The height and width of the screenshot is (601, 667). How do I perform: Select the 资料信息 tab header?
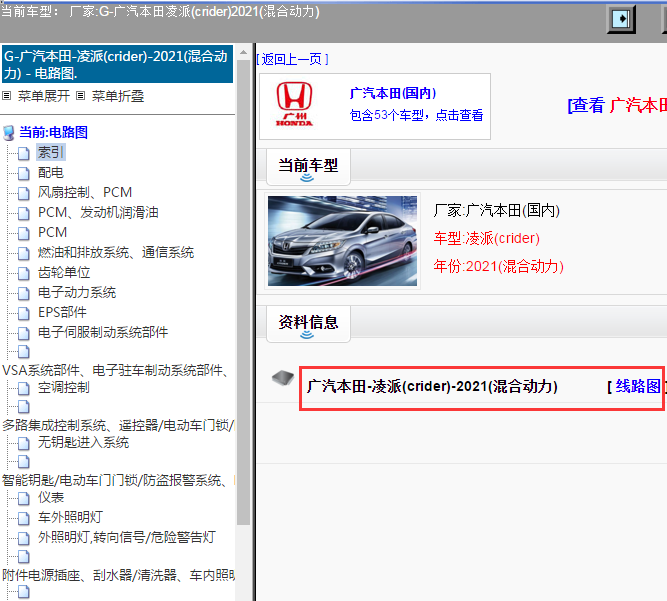308,324
